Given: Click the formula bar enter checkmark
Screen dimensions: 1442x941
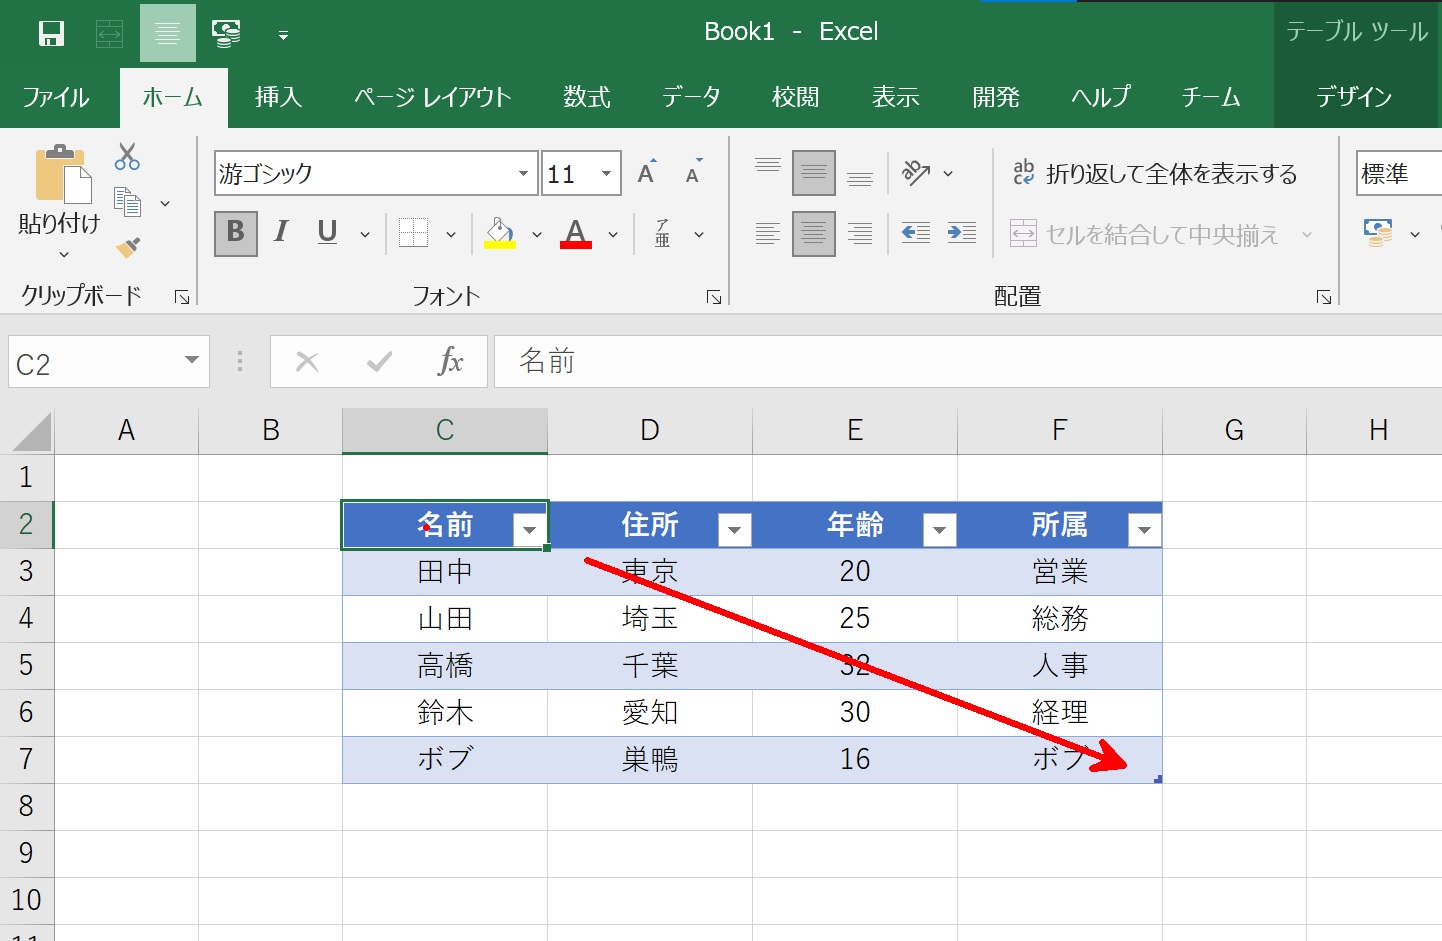Looking at the screenshot, I should 379,362.
